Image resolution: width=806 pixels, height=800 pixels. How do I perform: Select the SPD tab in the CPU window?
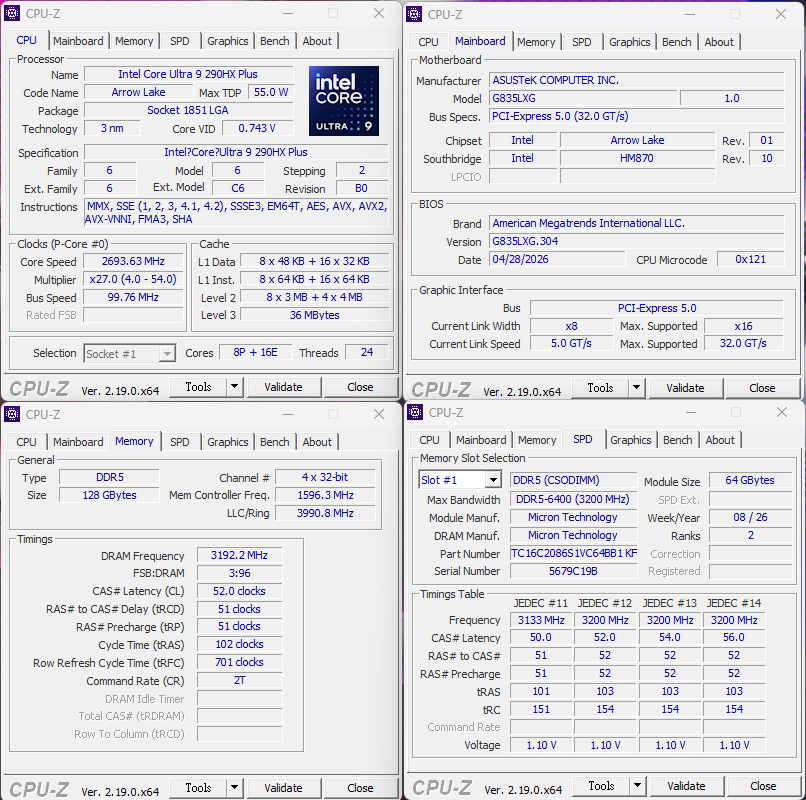point(179,41)
